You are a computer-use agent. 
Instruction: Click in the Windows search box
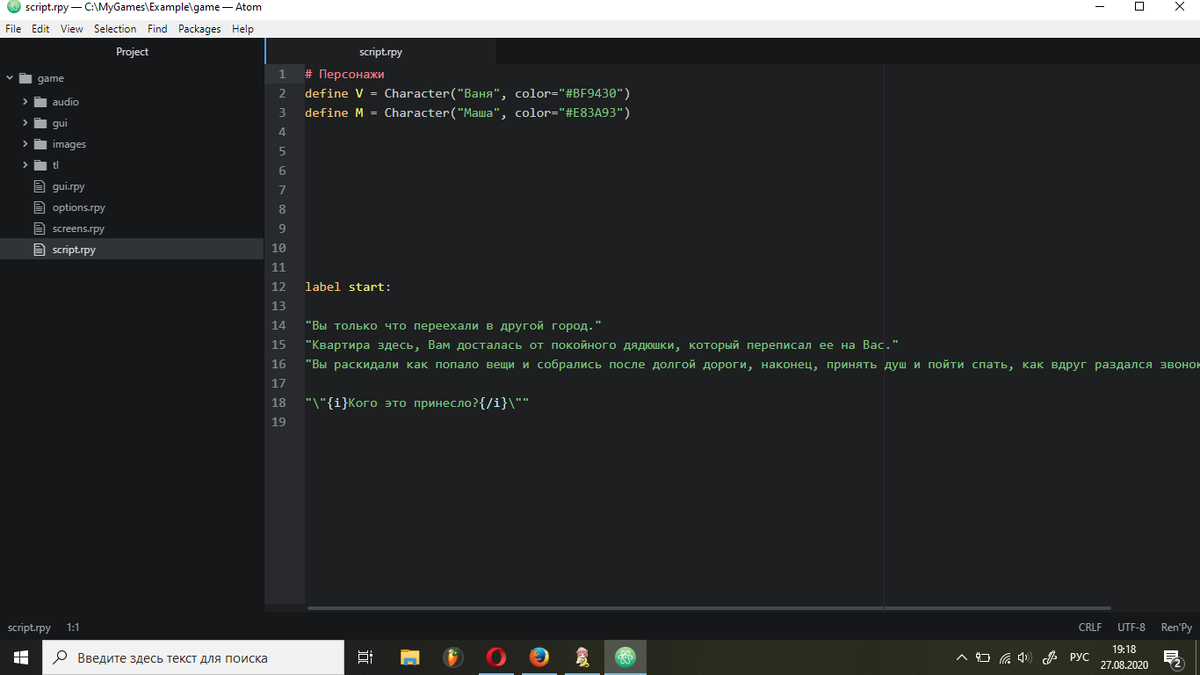(x=193, y=657)
